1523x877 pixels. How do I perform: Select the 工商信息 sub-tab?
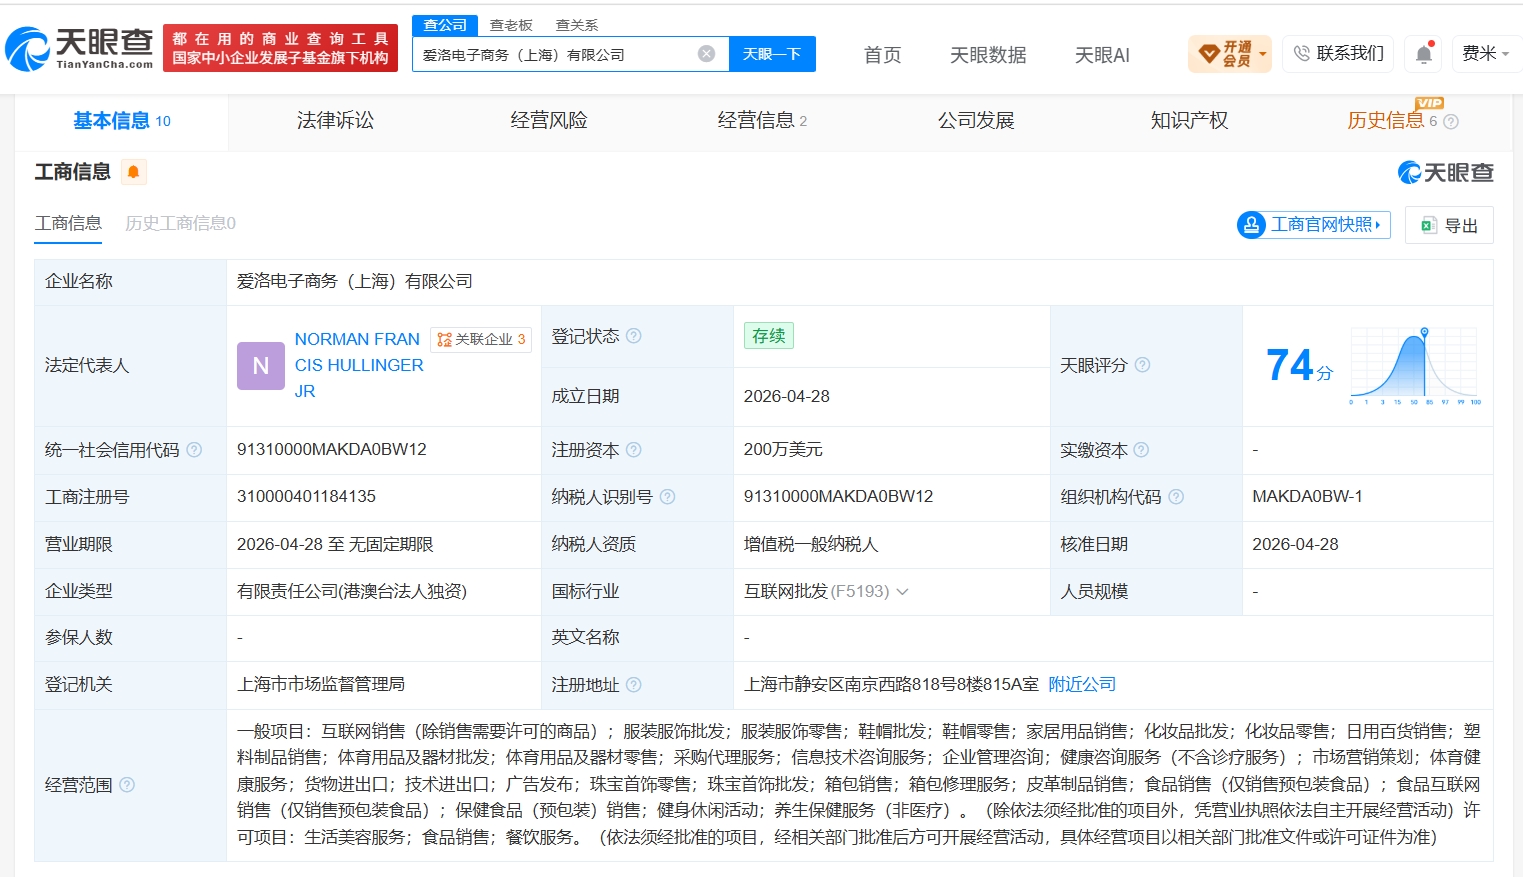68,223
